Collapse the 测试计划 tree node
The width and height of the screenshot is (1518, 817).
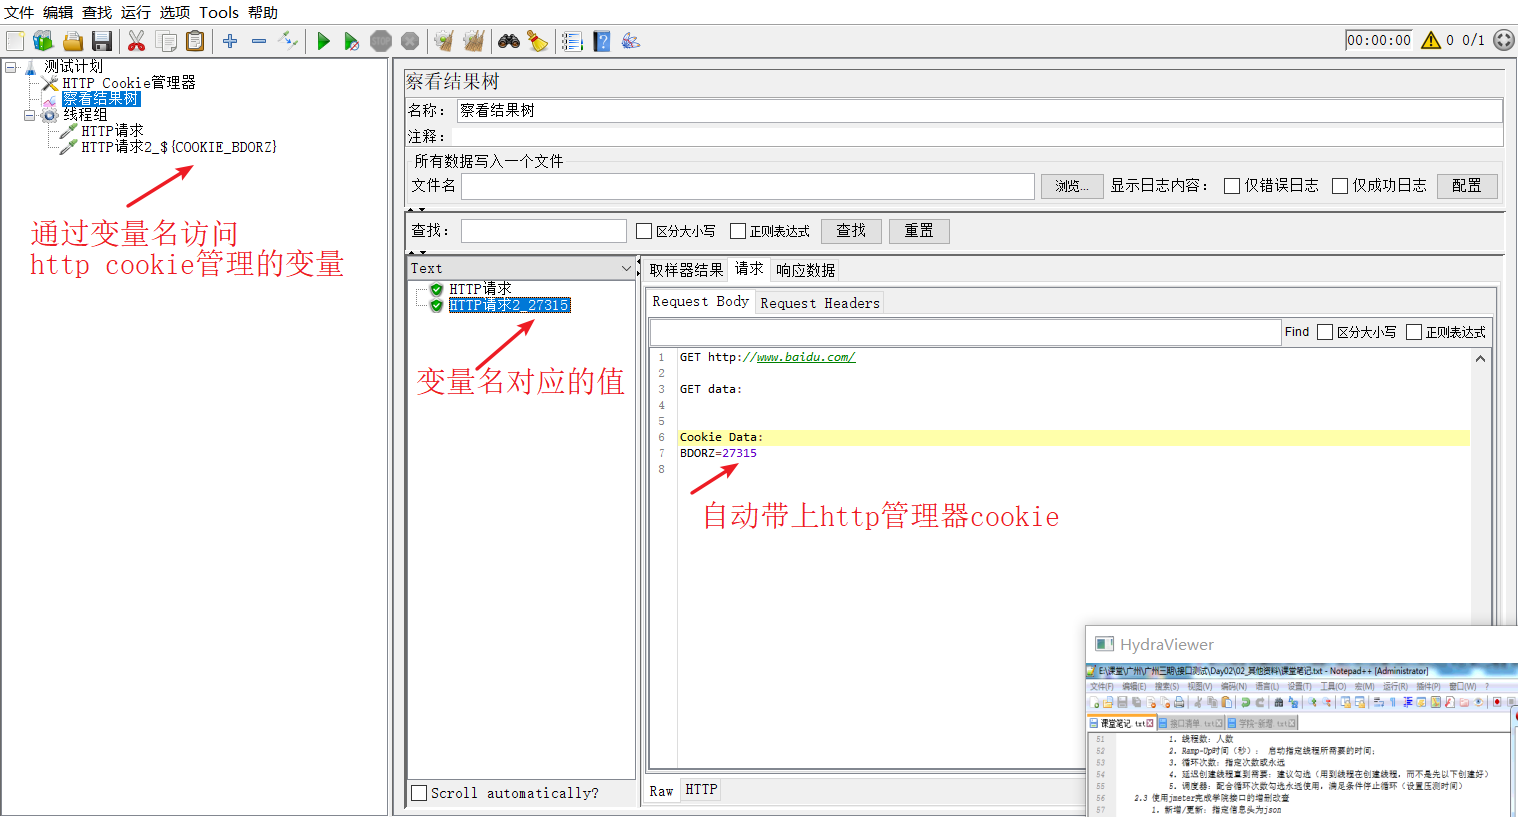[x=9, y=66]
